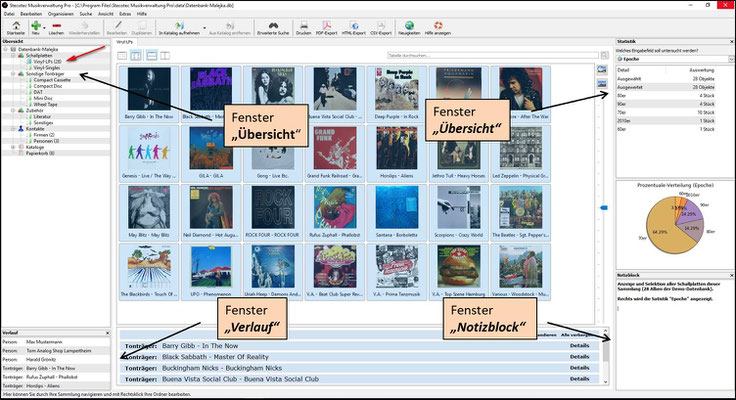Open the Bearbeiten menu
Viewport: 736px width, 400px height.
tap(31, 14)
